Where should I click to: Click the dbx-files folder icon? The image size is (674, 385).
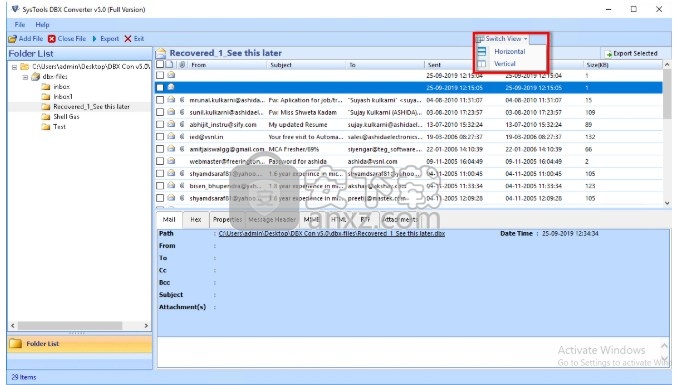pyautogui.click(x=36, y=77)
